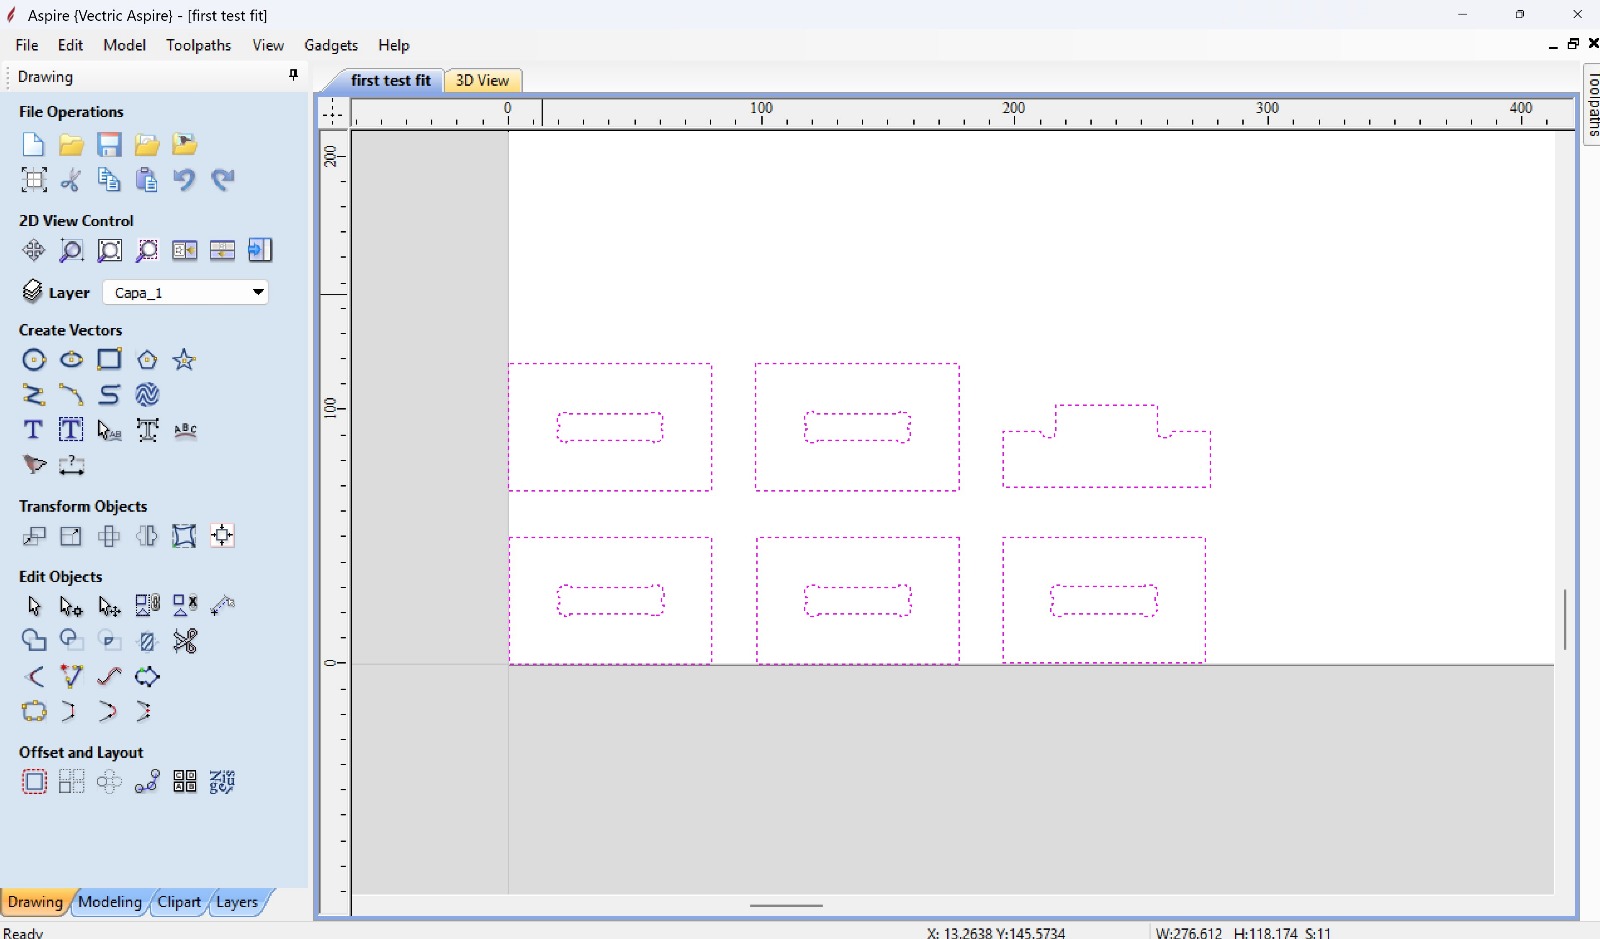
Task: Open the Move Objects transform tool
Action: (34, 536)
